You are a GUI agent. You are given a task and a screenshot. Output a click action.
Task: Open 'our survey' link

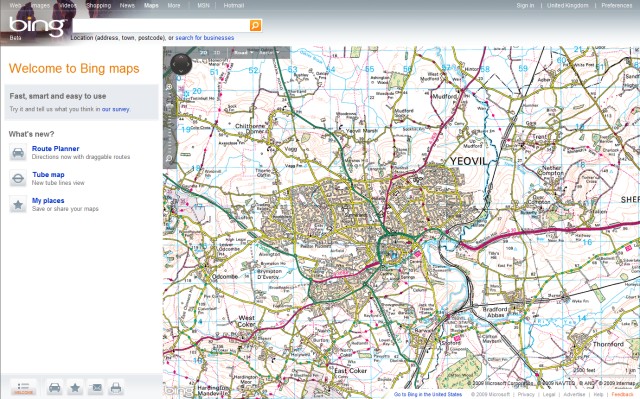point(116,109)
